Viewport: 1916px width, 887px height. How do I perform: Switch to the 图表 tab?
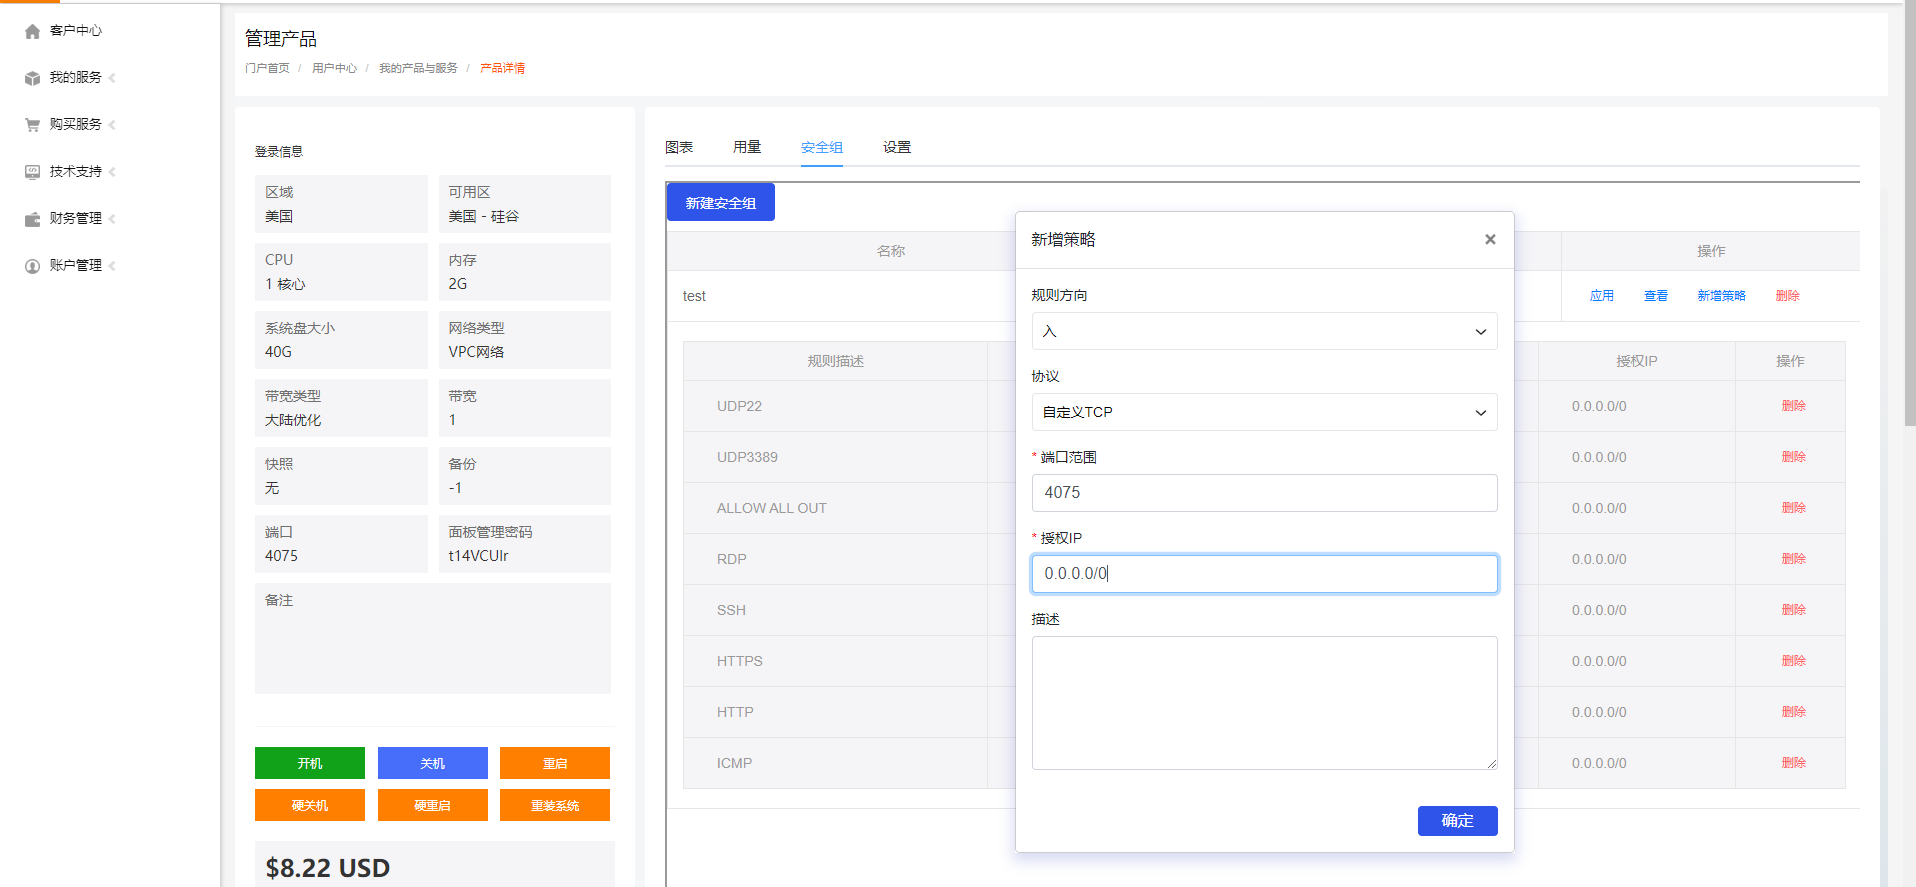679,147
